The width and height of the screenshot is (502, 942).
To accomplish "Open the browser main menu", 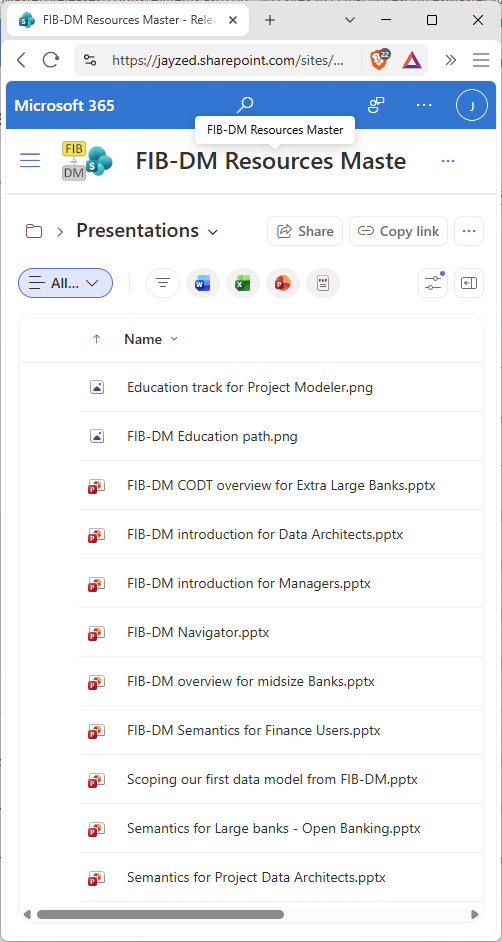I will pyautogui.click(x=481, y=60).
